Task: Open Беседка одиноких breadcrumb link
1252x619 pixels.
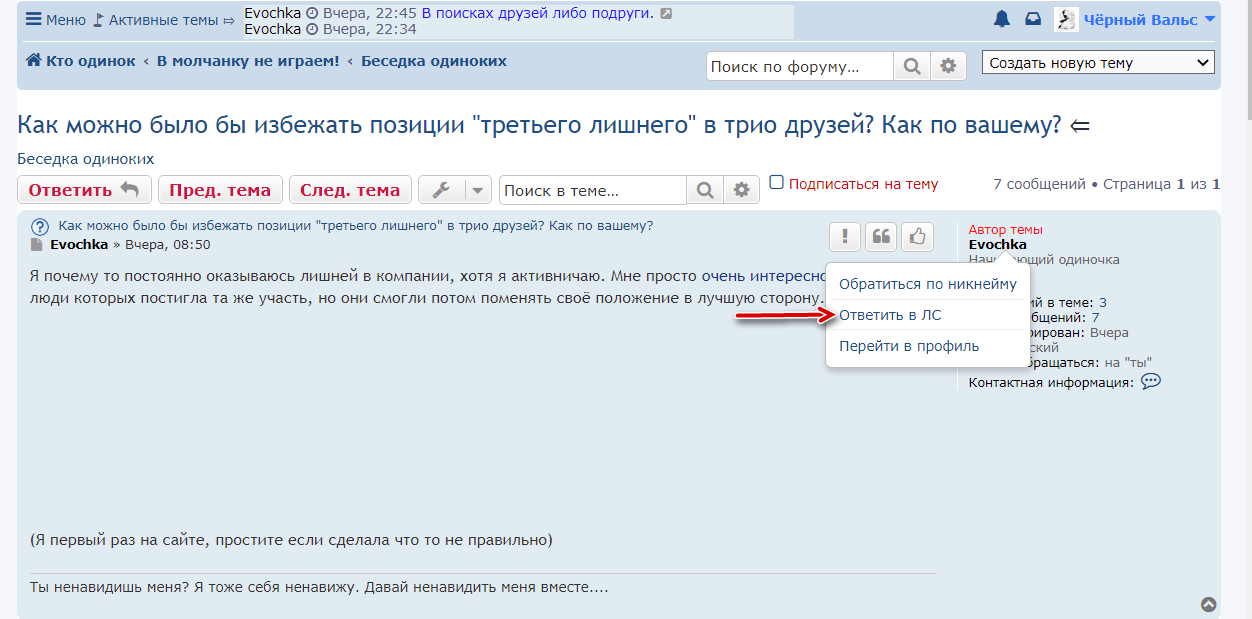Action: [x=434, y=61]
